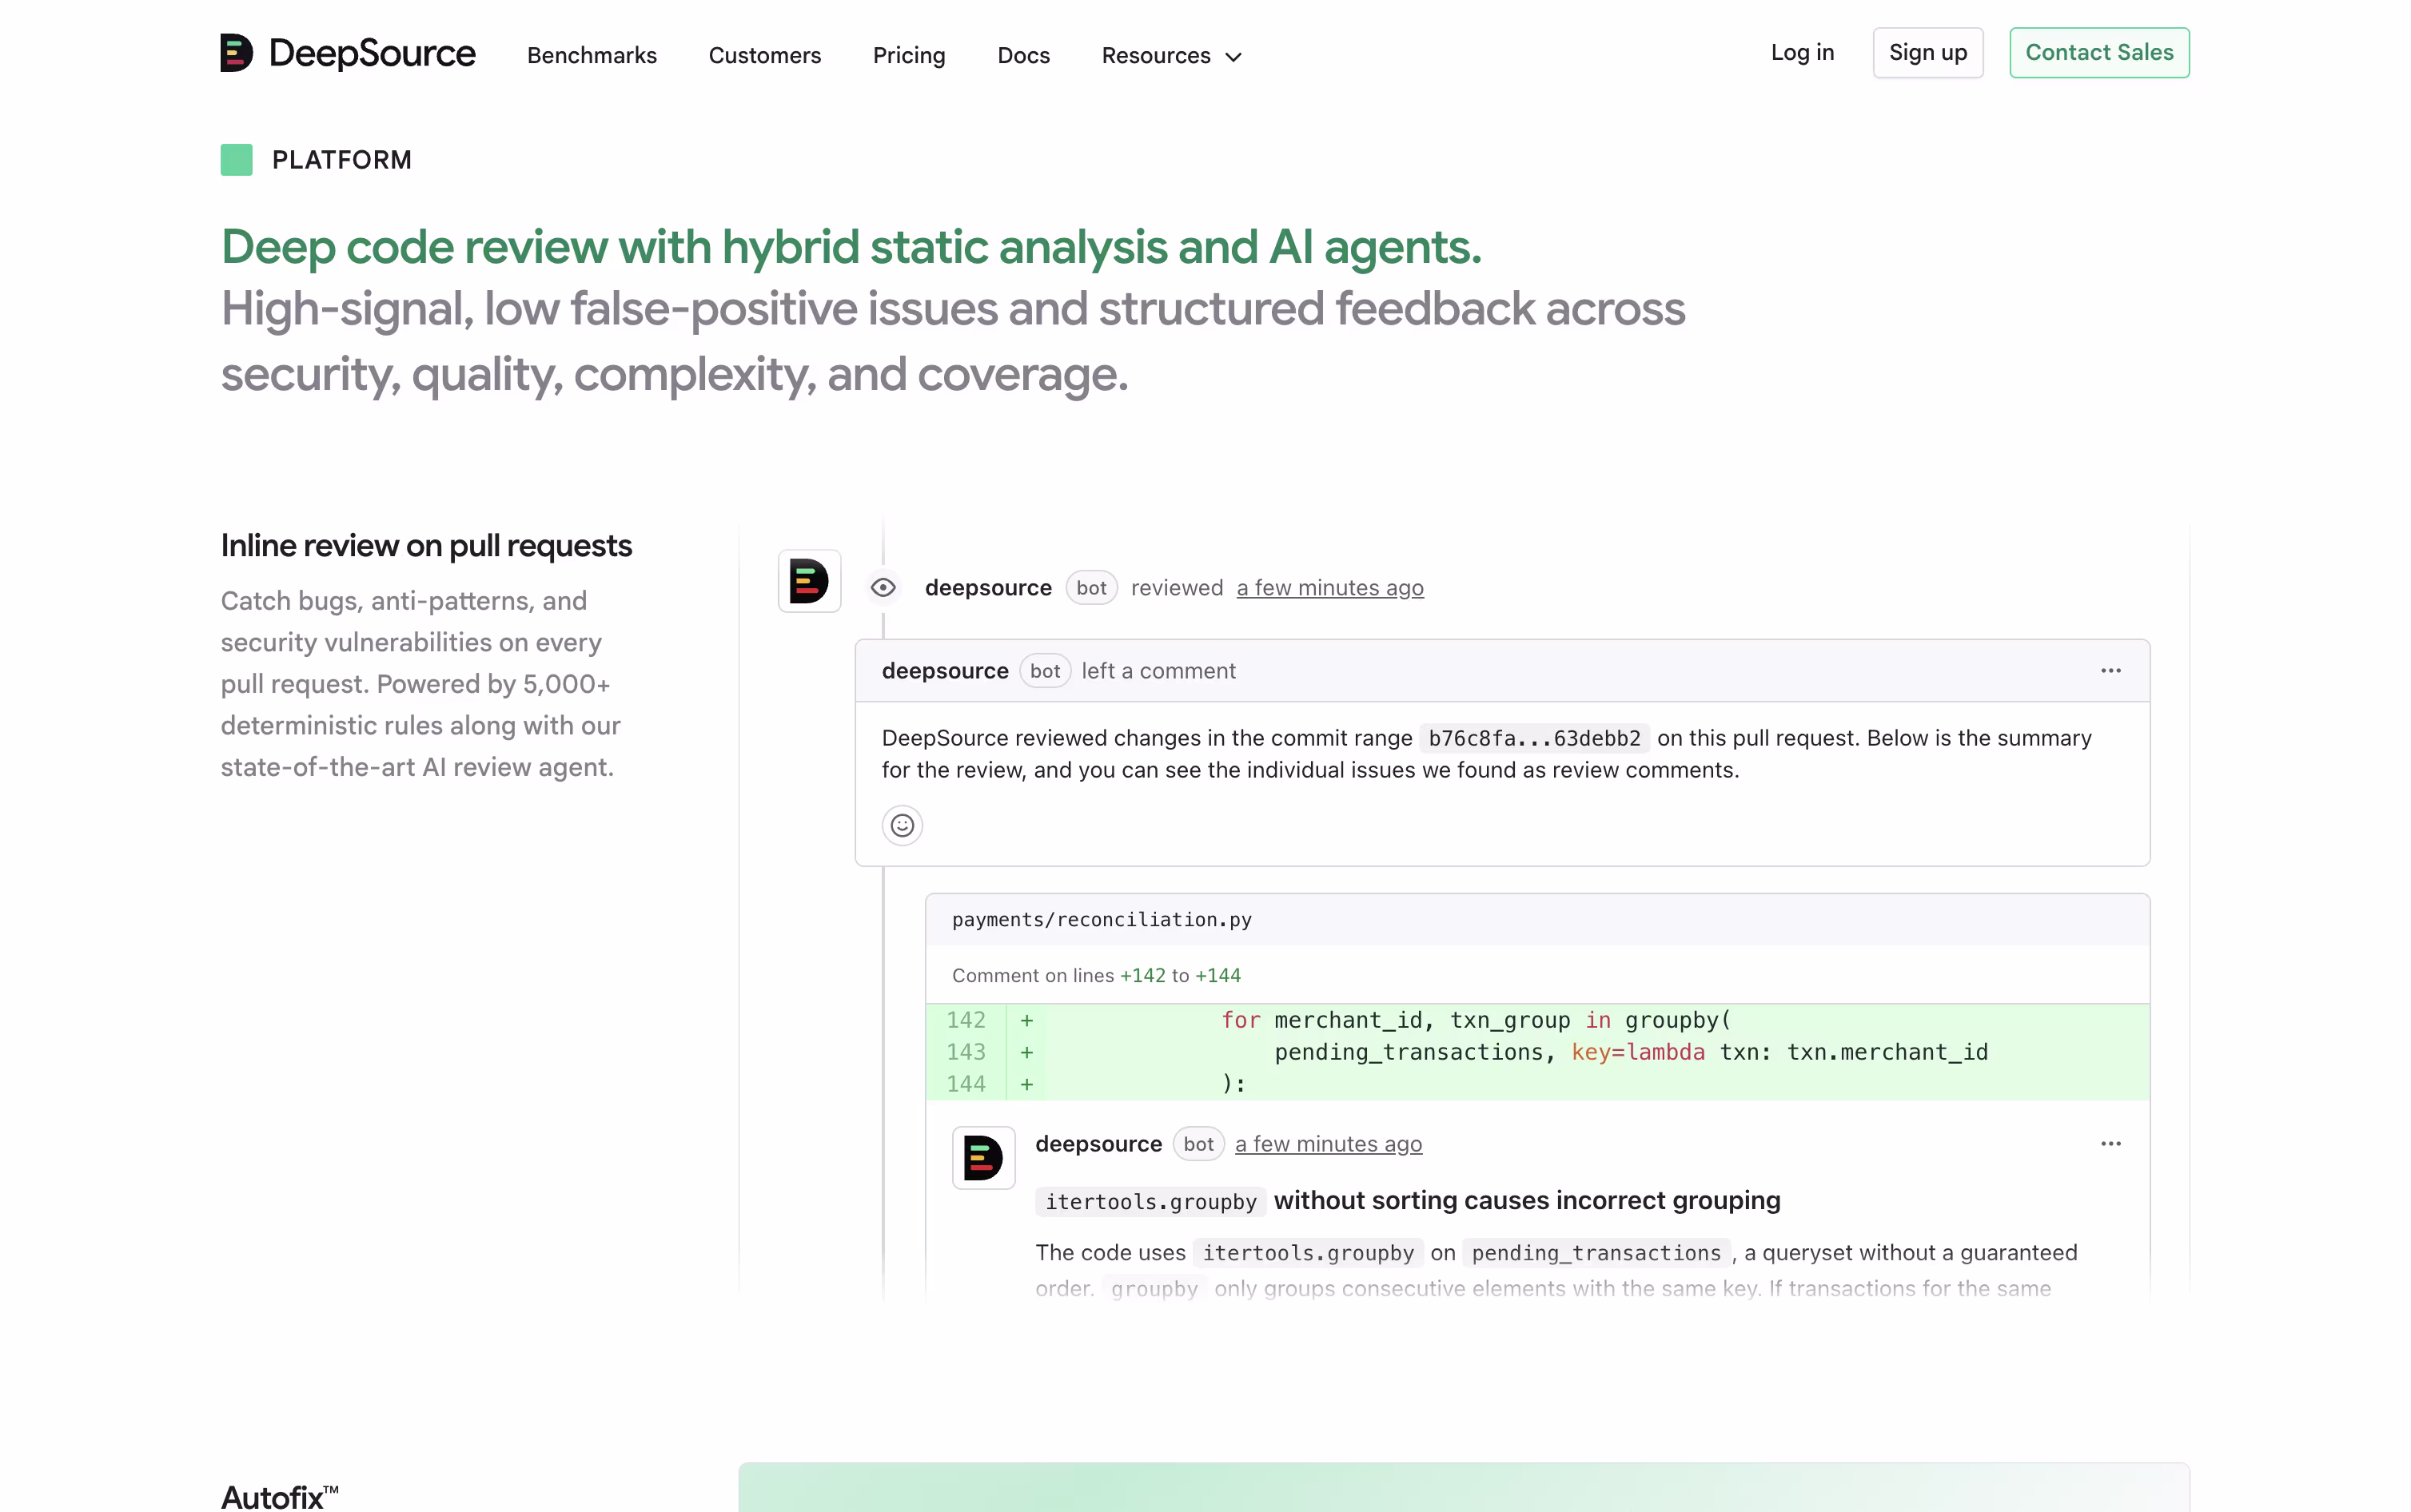Image resolution: width=2411 pixels, height=1512 pixels.
Task: Click the pending_transactions code tag in comment body
Action: tap(1596, 1253)
